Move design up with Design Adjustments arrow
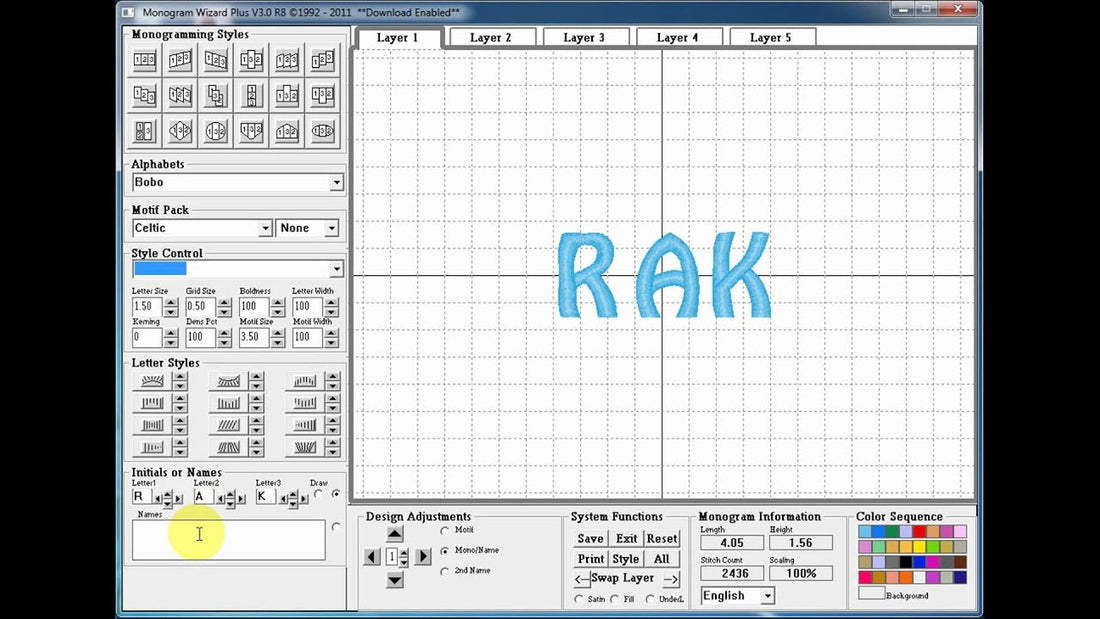Screen dimensions: 1100x619 tap(395, 535)
